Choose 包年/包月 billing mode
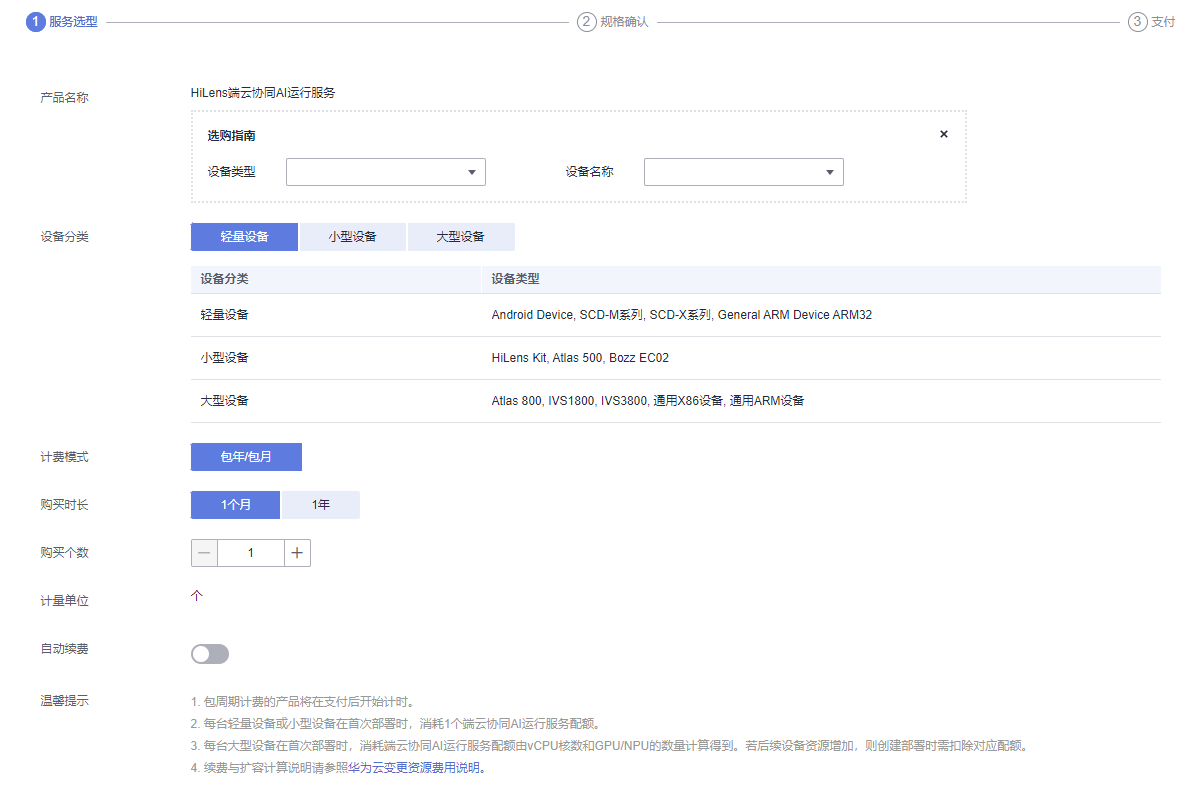Viewport: 1197px width, 801px height. coord(246,457)
